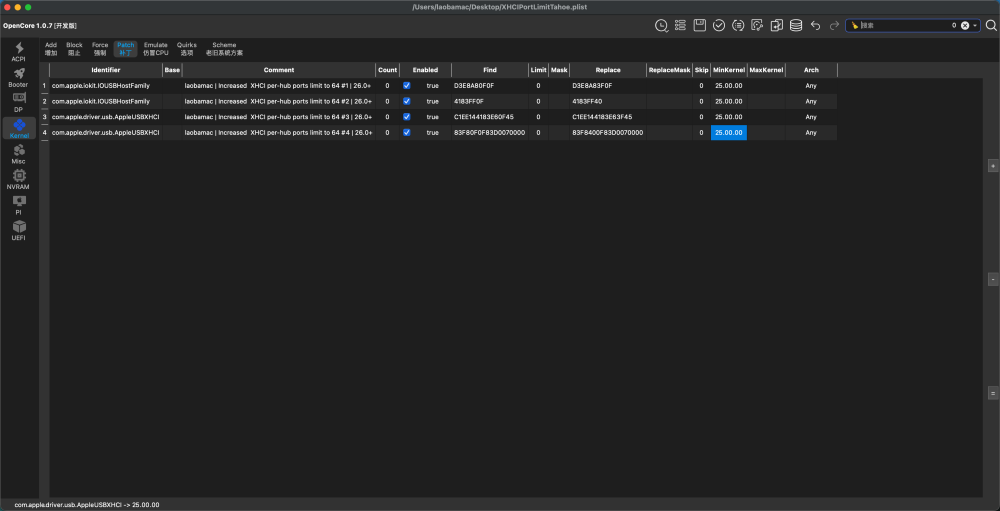Image resolution: width=1000 pixels, height=511 pixels.
Task: Toggle Enabled checkbox for patch row 4
Action: pos(406,133)
